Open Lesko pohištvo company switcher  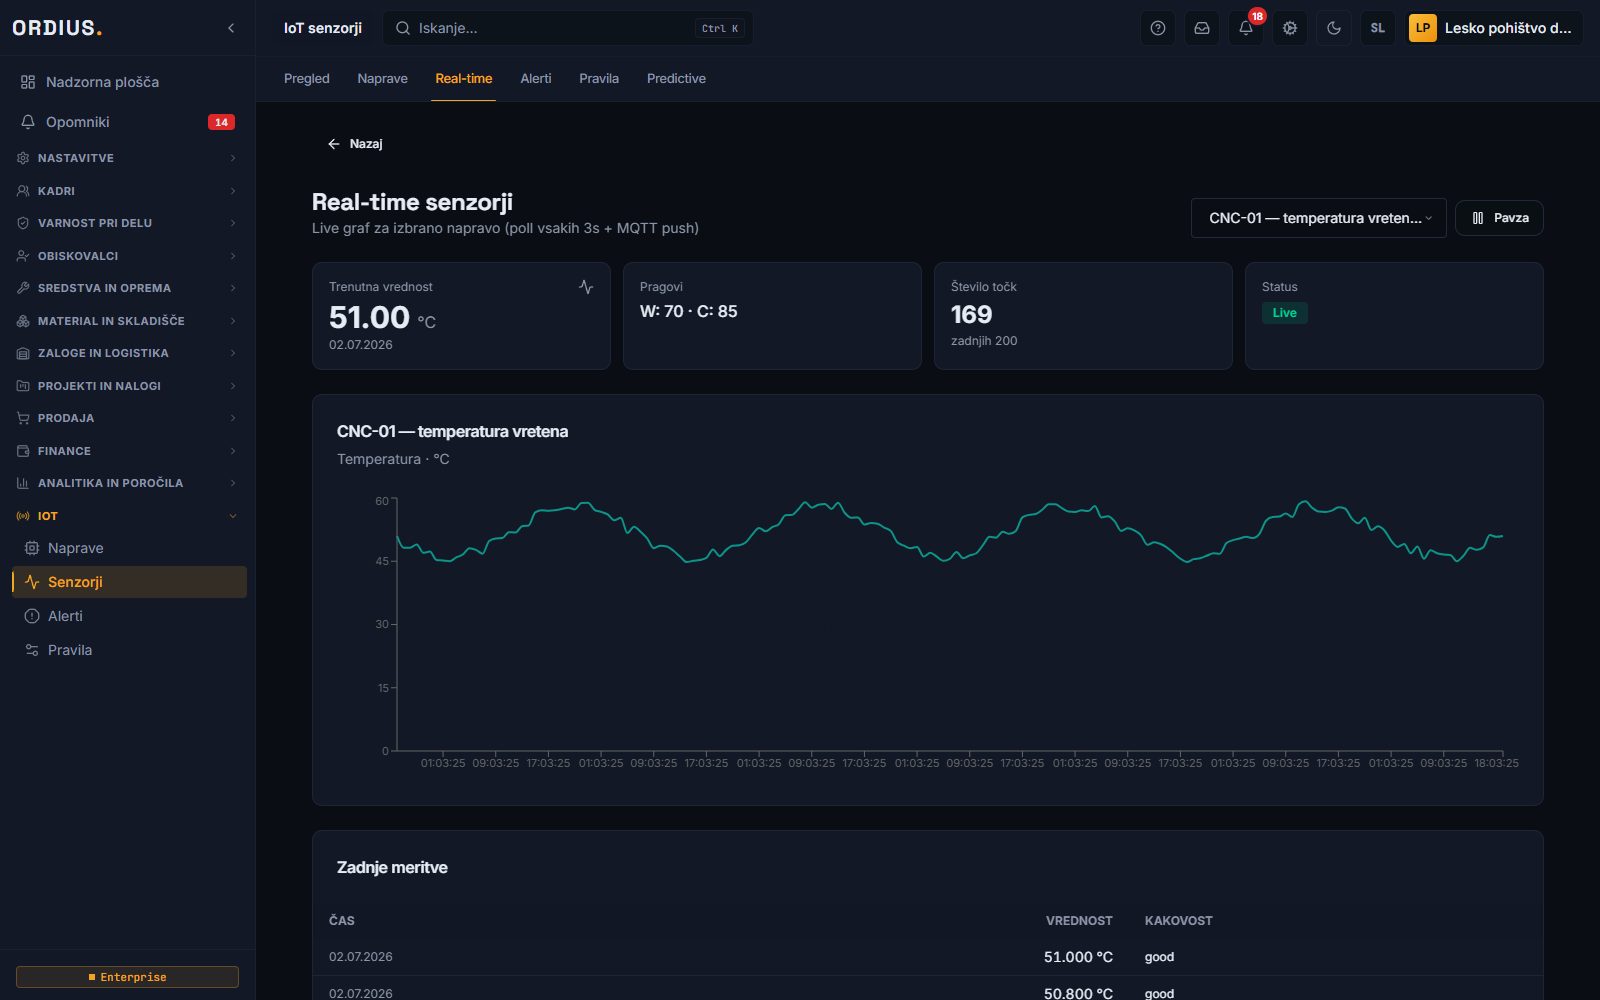1495,28
